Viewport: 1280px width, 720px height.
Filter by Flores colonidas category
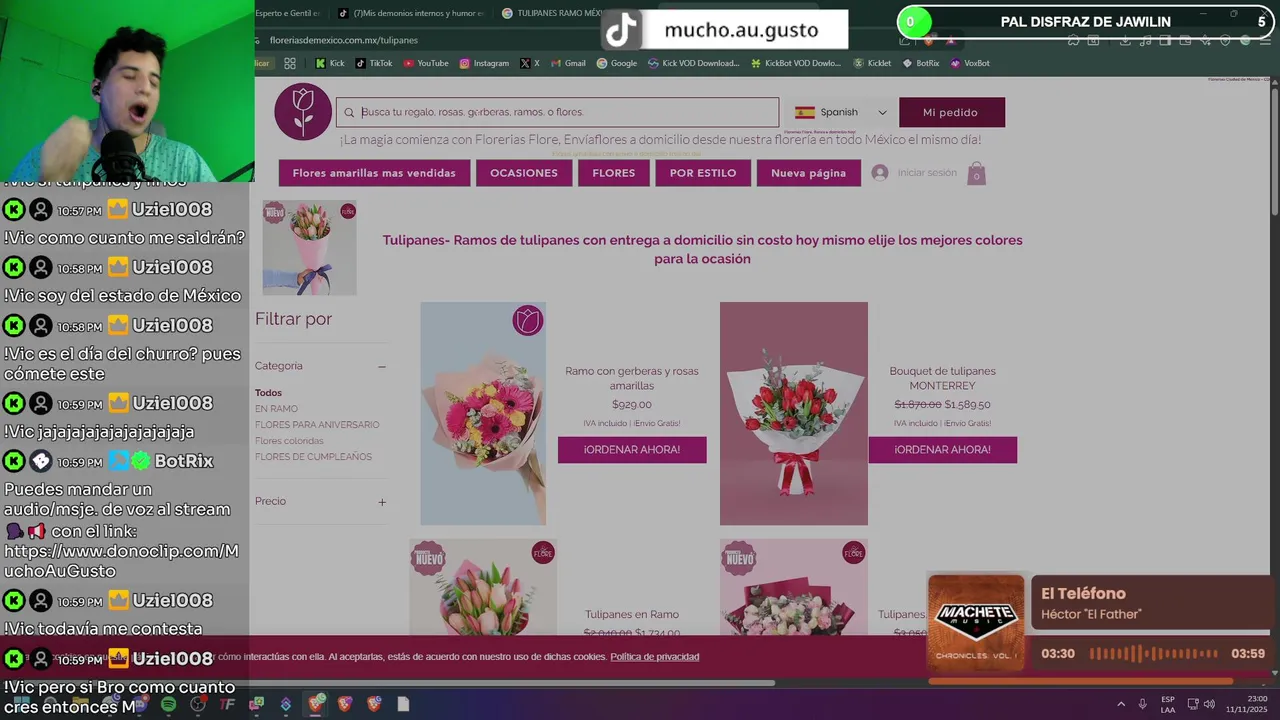tap(289, 441)
